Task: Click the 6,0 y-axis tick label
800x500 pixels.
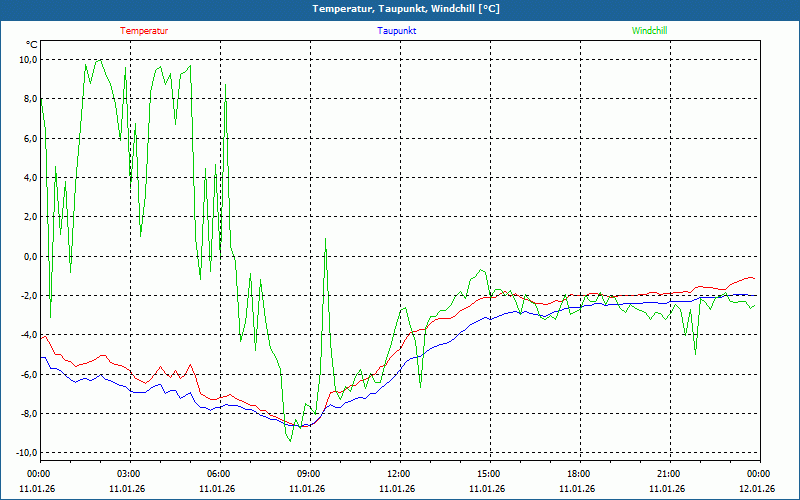Action: [x=29, y=139]
